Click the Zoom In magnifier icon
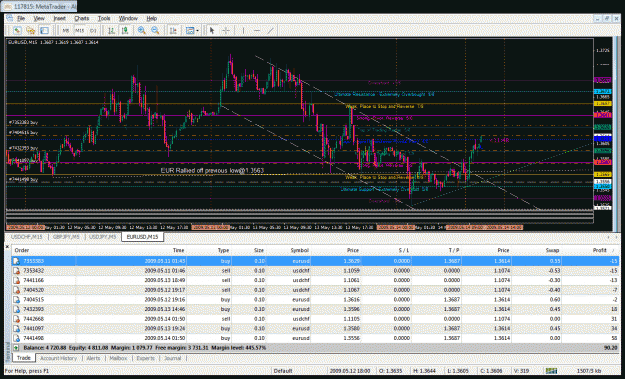 tap(142, 30)
